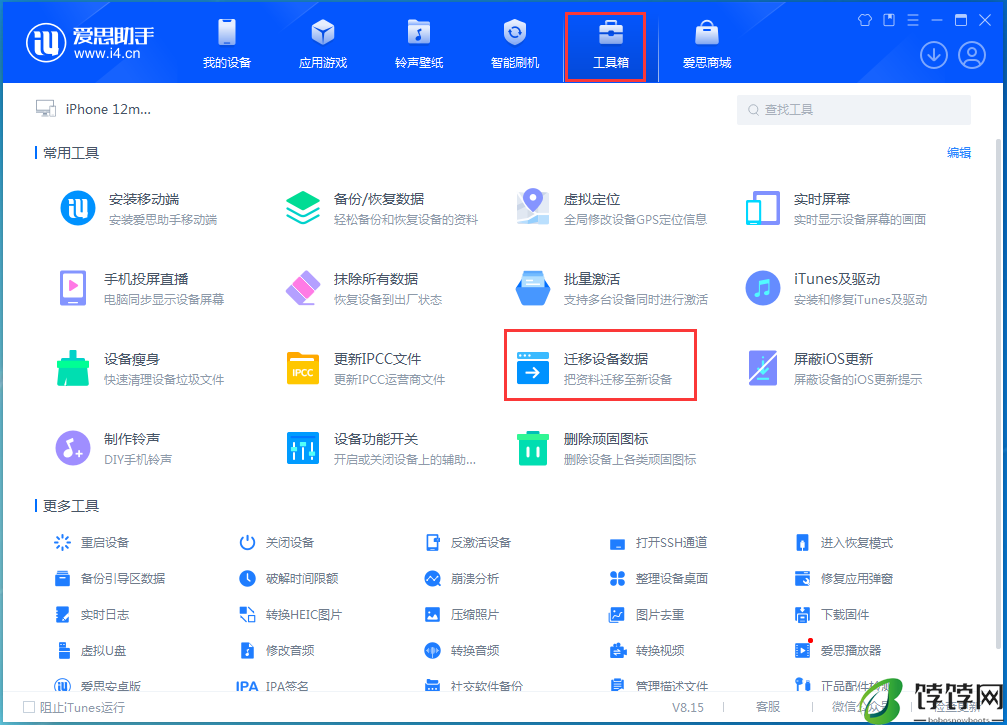Viewport: 1007px width, 725px height.
Task: Open 下载固件 tool
Action: [832, 615]
